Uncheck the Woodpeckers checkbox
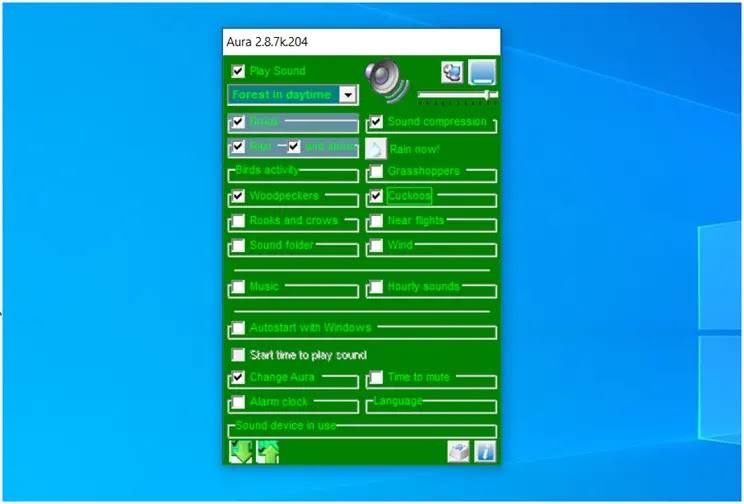This screenshot has height=504, width=744. coord(238,196)
